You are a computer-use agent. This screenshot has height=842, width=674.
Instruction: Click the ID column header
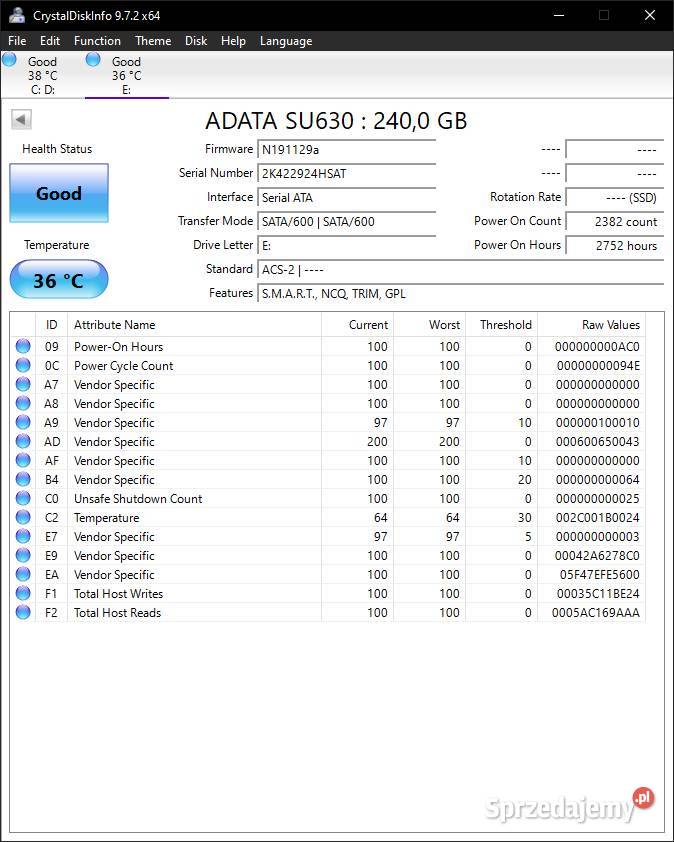(x=52, y=325)
